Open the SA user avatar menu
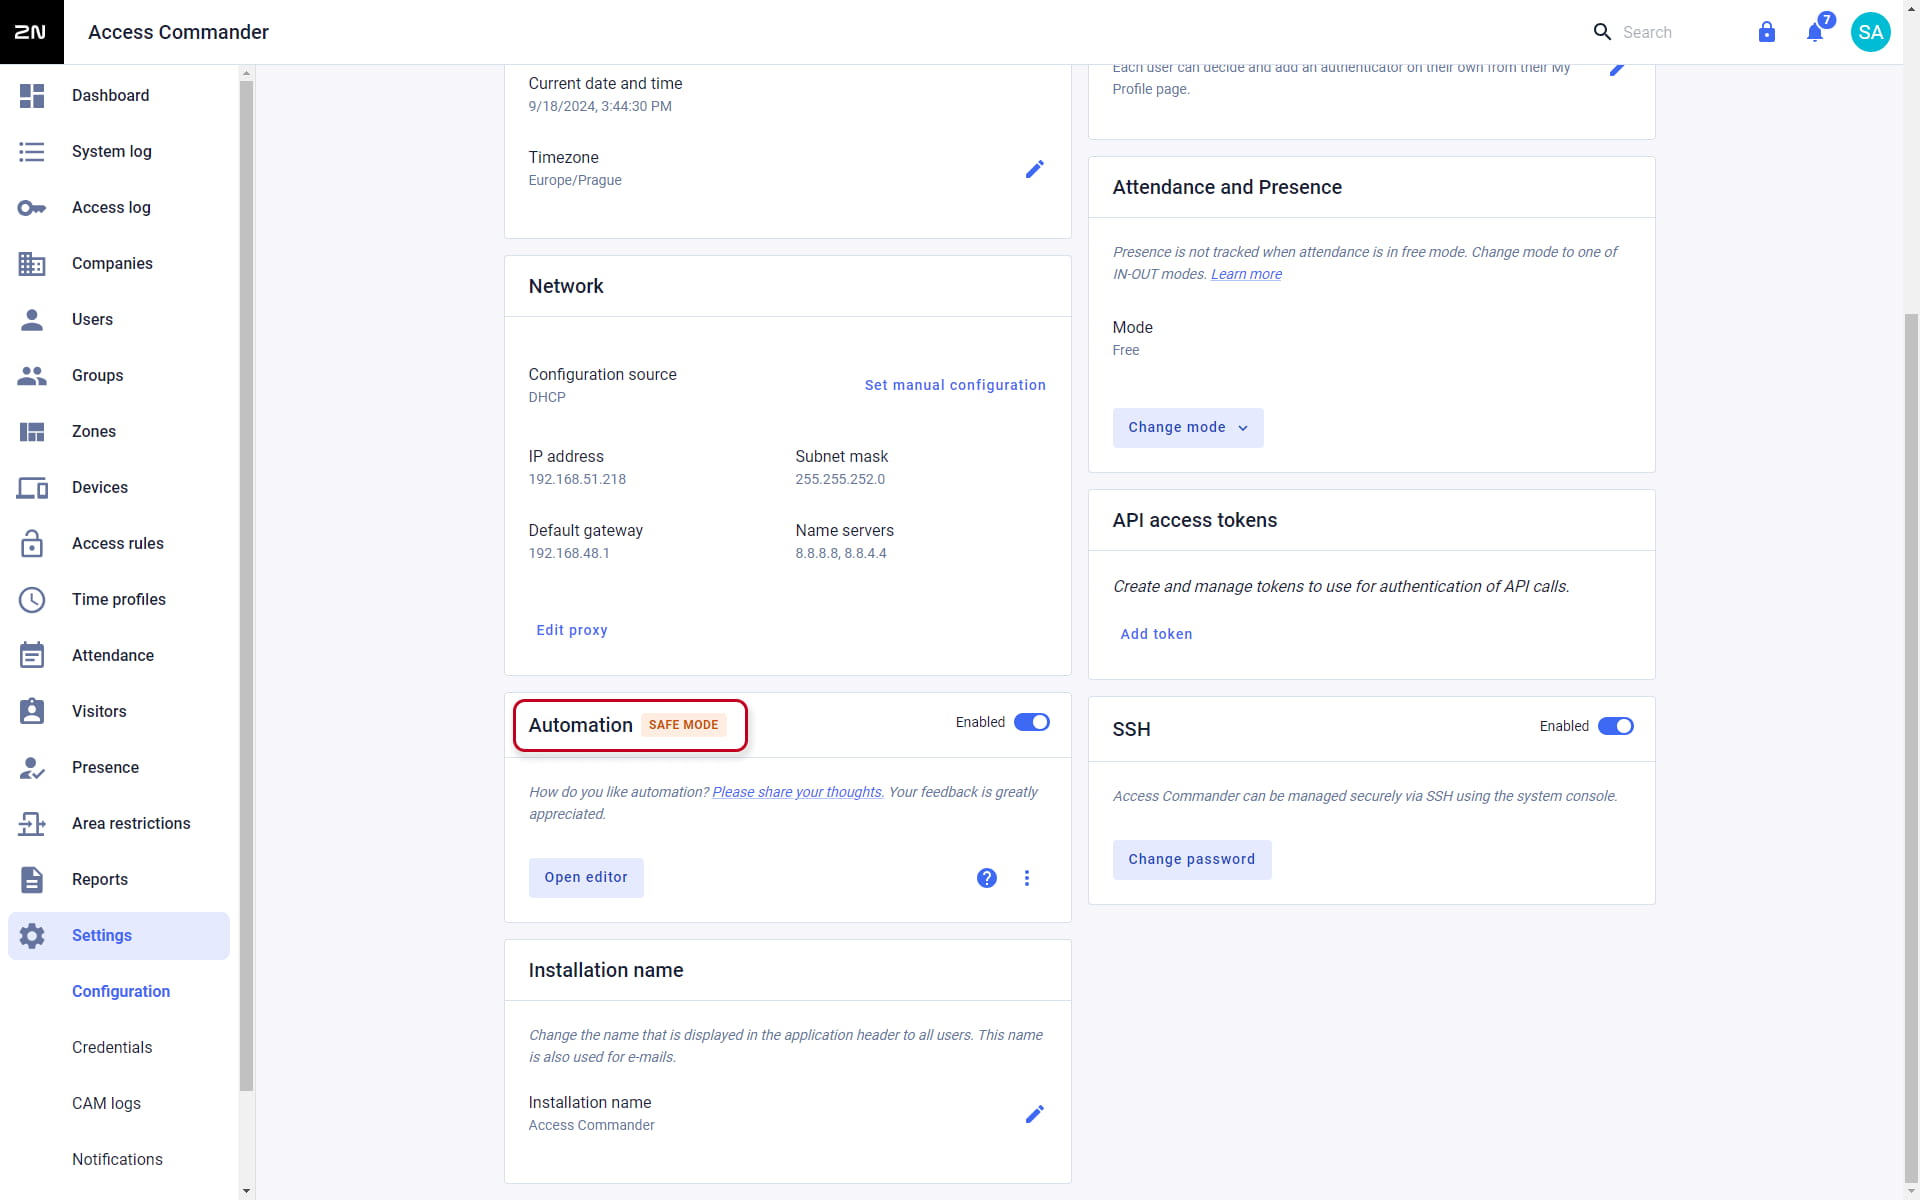Image resolution: width=1920 pixels, height=1200 pixels. point(1871,32)
